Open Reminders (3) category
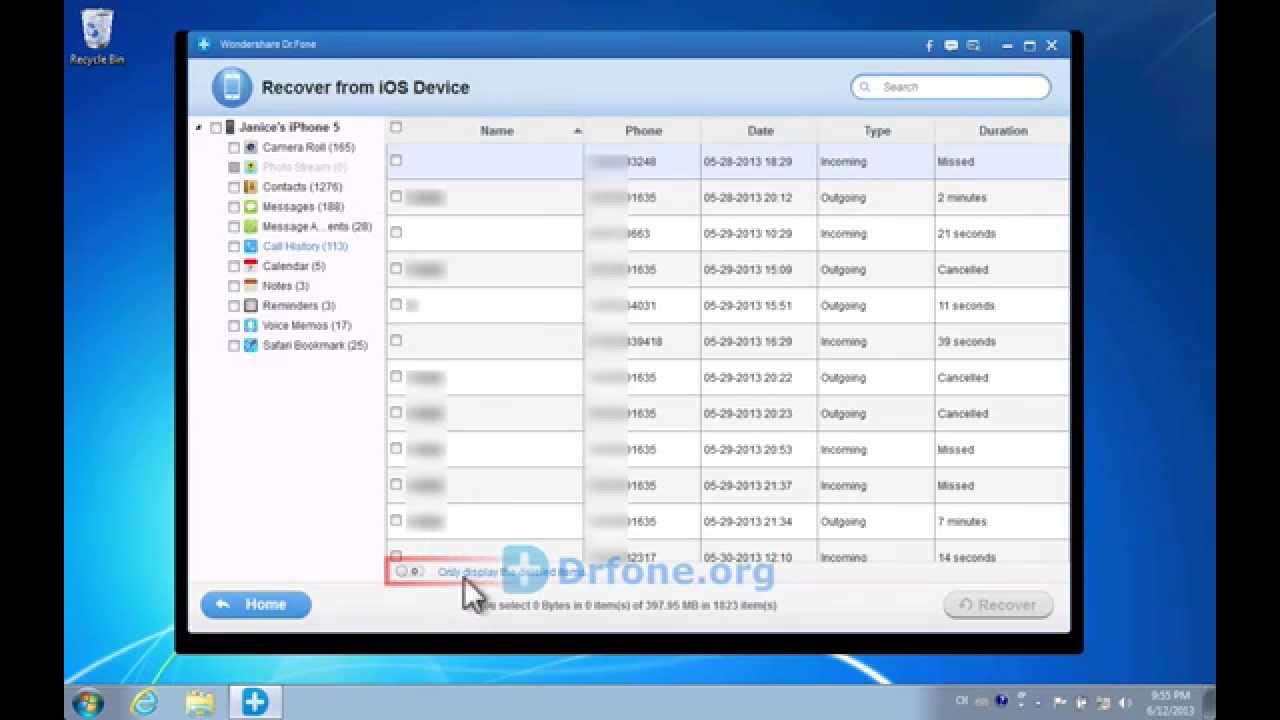The image size is (1280, 720). coord(299,306)
